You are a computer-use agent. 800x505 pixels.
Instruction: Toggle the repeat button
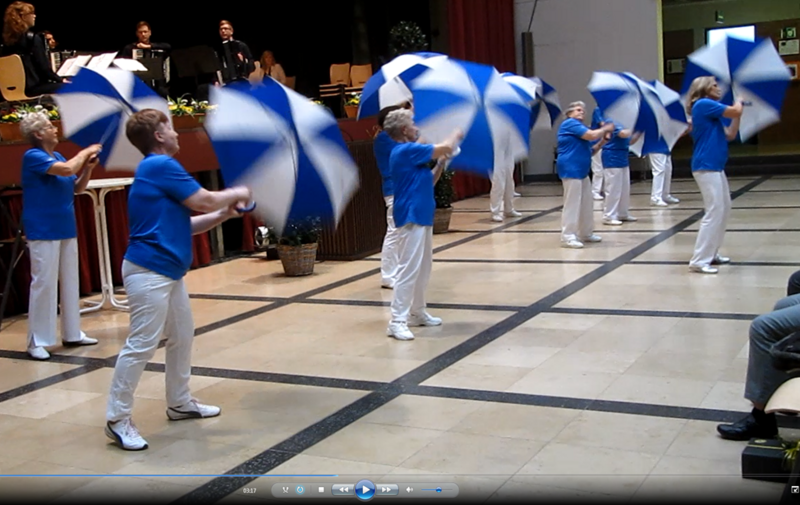300,490
